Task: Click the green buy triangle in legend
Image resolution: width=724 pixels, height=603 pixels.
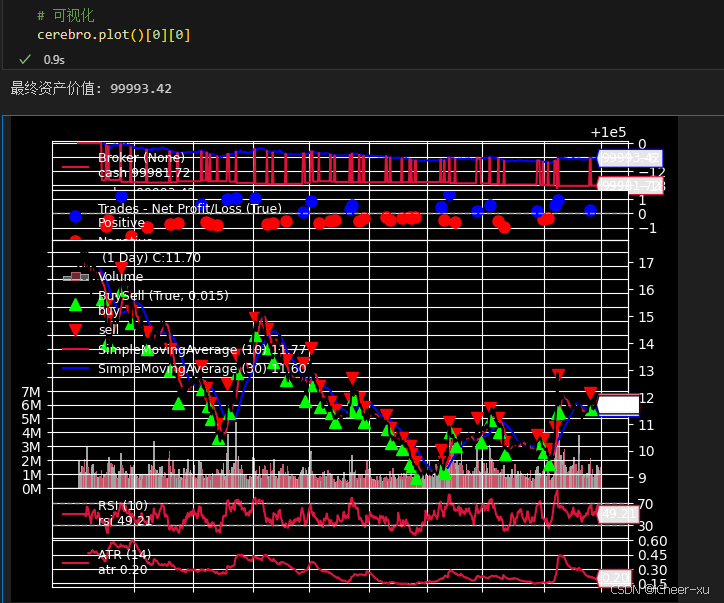Action: [x=75, y=305]
